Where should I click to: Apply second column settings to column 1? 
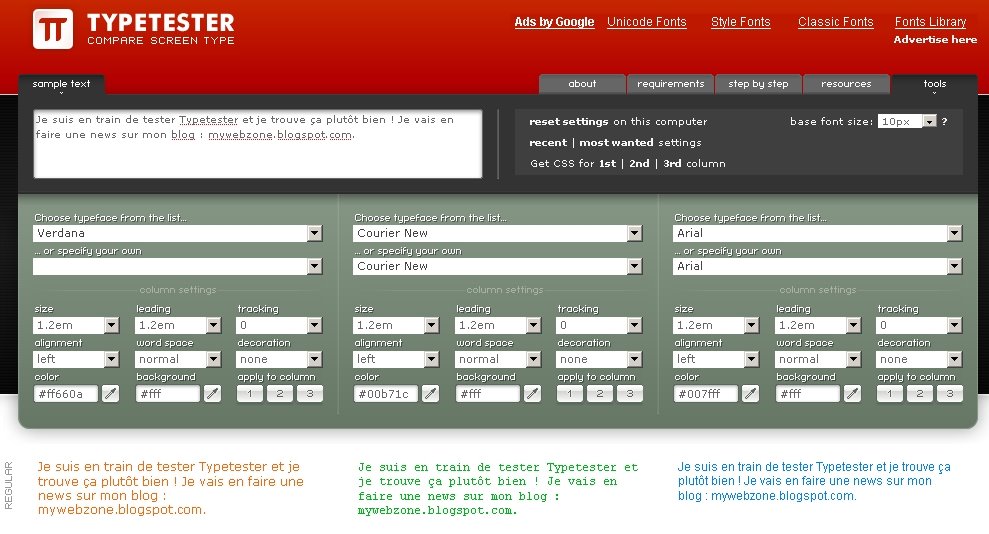pyautogui.click(x=570, y=394)
